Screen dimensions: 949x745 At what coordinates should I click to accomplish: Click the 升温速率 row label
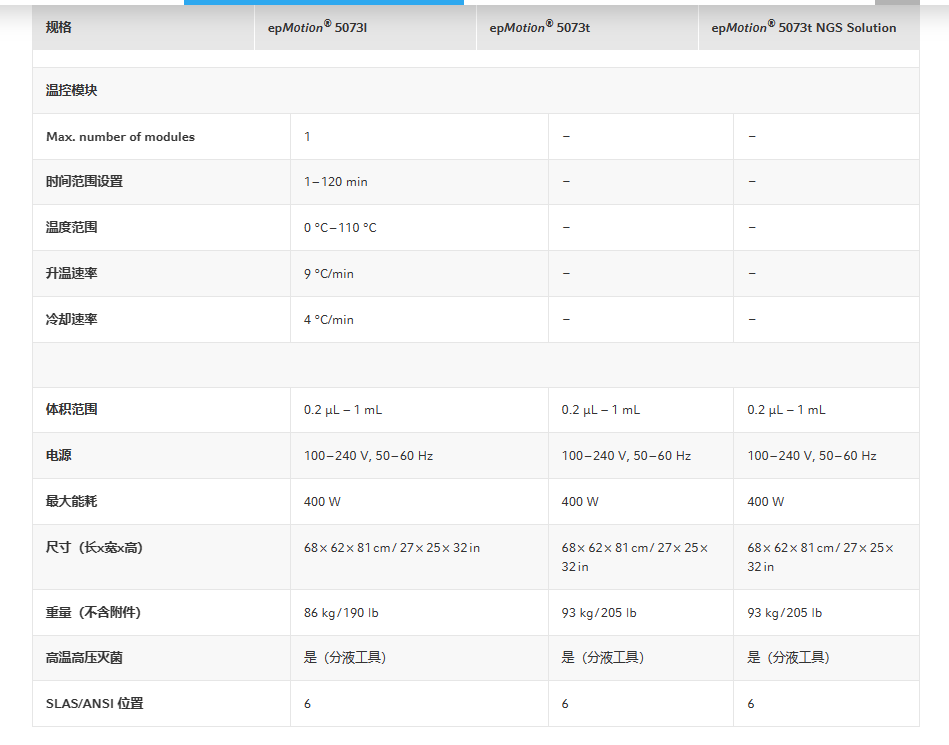pyautogui.click(x=71, y=273)
